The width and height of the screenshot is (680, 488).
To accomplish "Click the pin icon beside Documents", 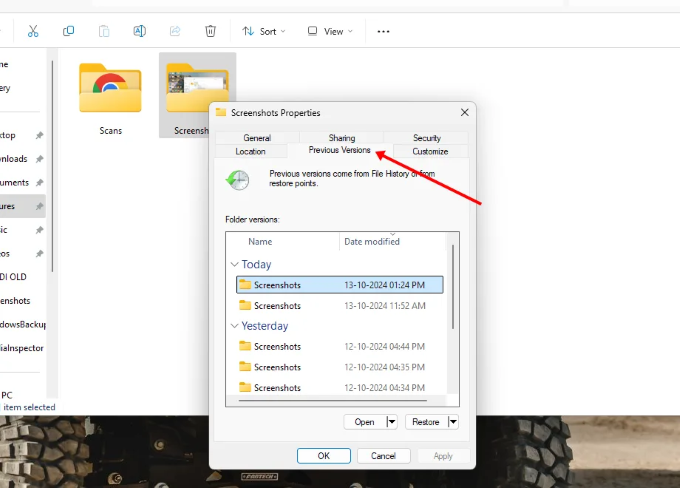I will (x=39, y=183).
